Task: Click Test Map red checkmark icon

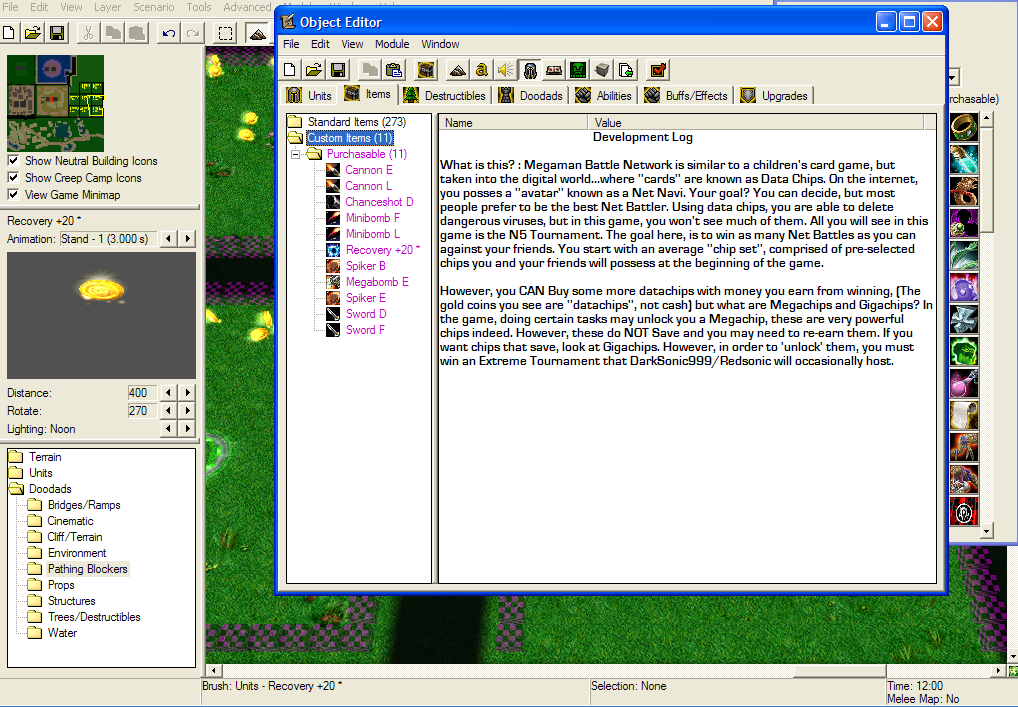Action: [658, 70]
